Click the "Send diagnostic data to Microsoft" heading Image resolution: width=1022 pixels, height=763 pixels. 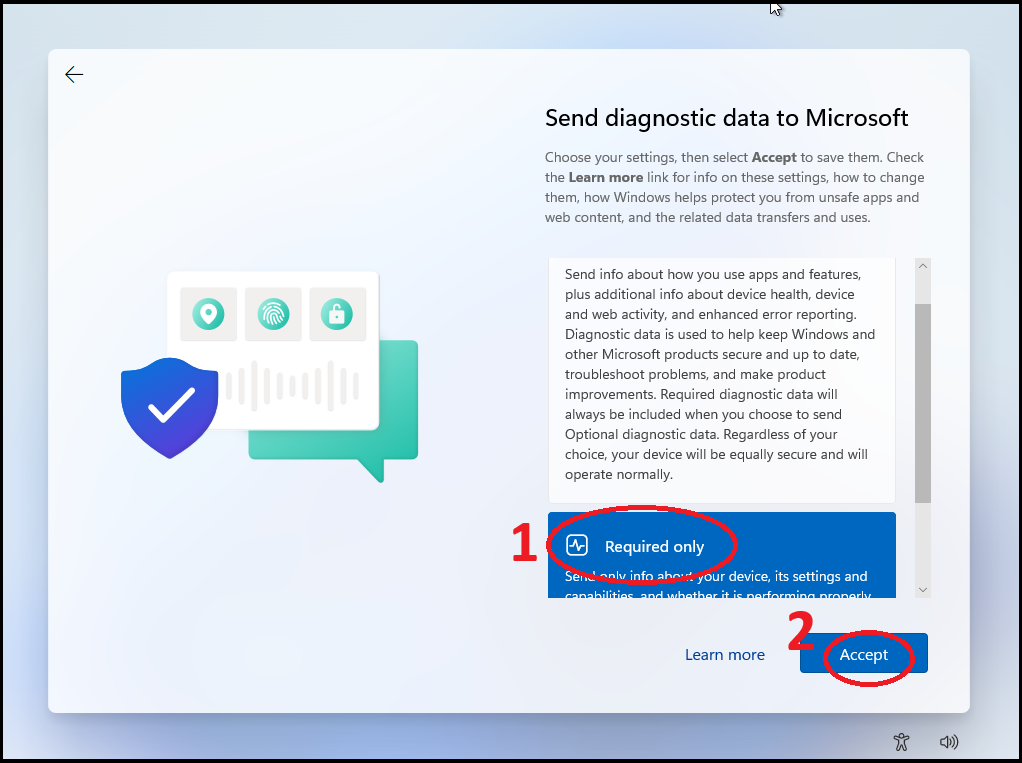click(x=726, y=118)
